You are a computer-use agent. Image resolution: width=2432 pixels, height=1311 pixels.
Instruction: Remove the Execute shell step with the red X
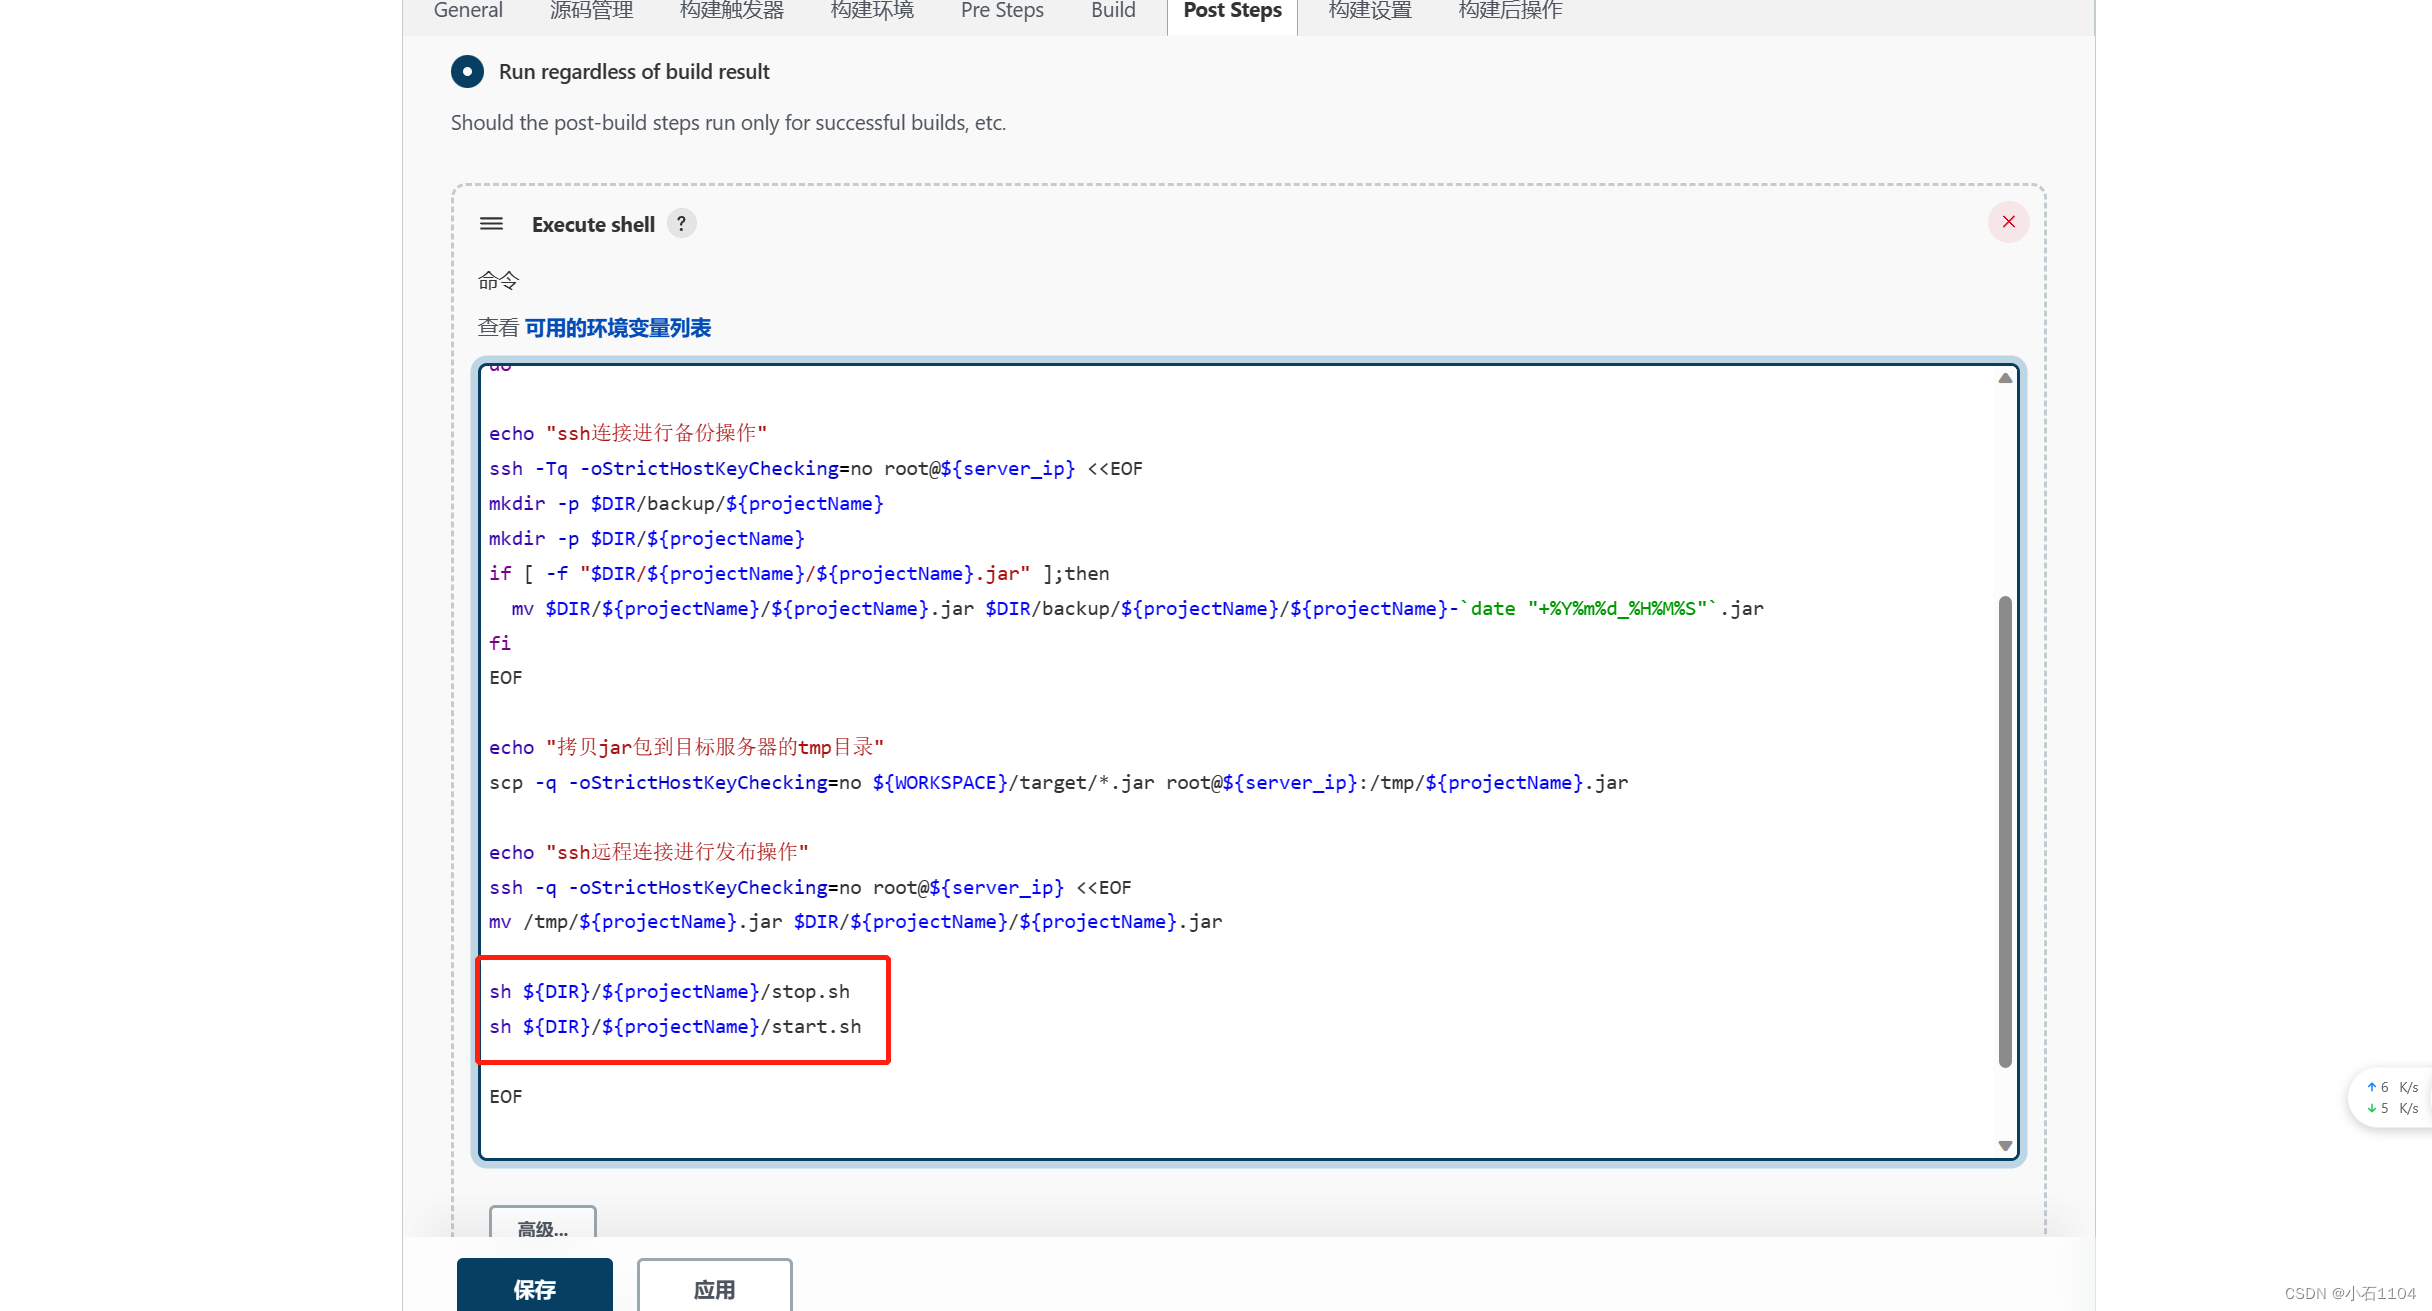click(x=2008, y=222)
